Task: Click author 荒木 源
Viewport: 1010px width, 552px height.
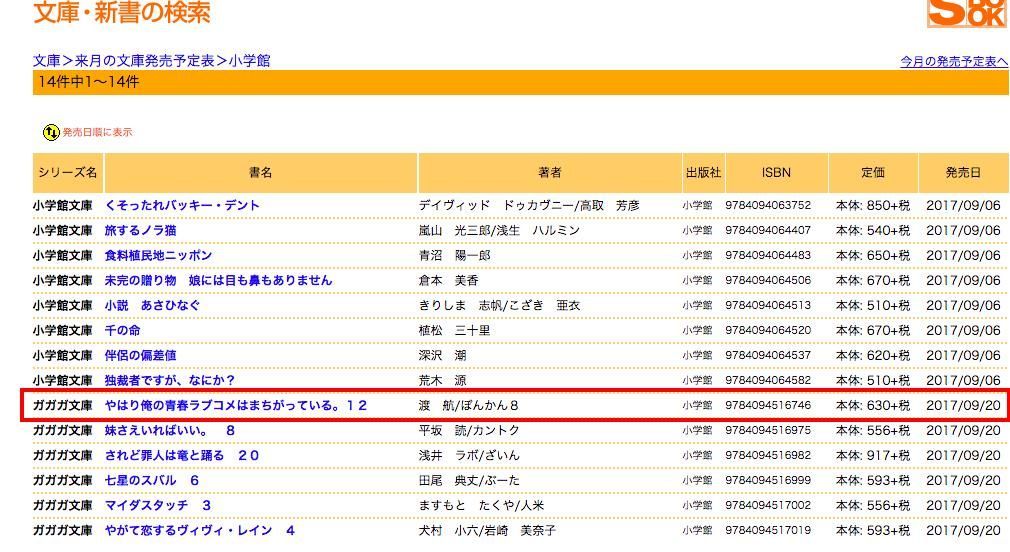Action: click(x=443, y=381)
